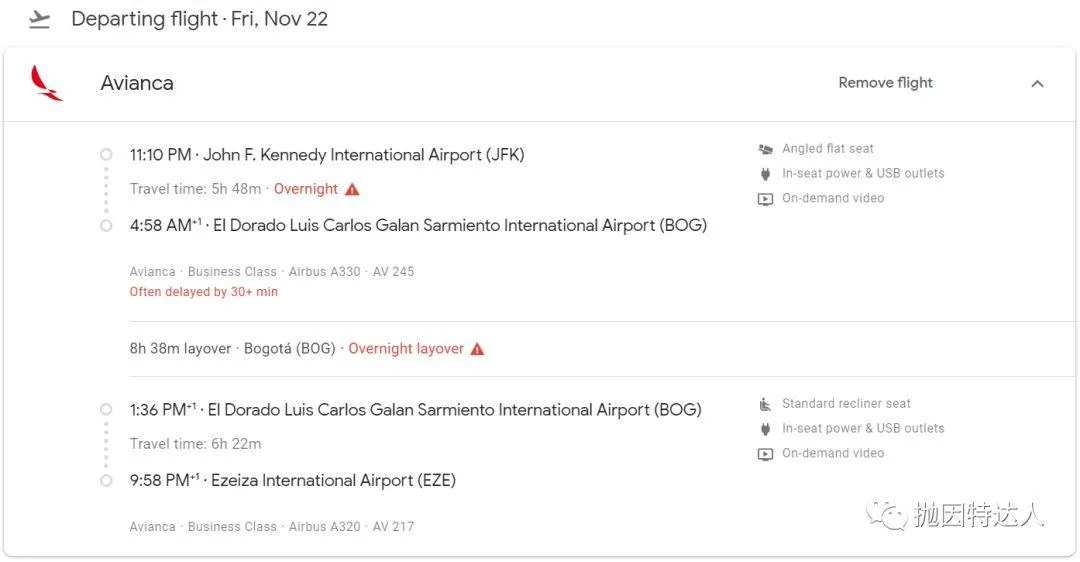Click the Overnight layover warning triangle

pyautogui.click(x=477, y=349)
